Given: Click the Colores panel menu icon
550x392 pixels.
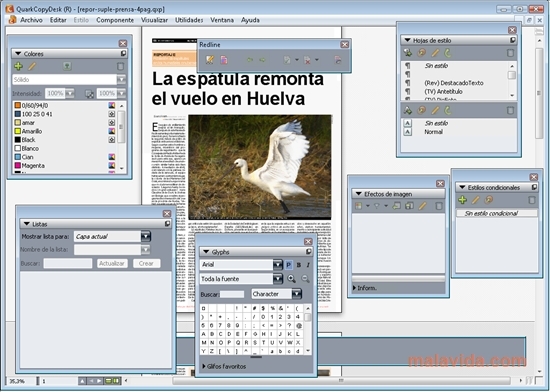Looking at the screenshot, I should [x=123, y=54].
